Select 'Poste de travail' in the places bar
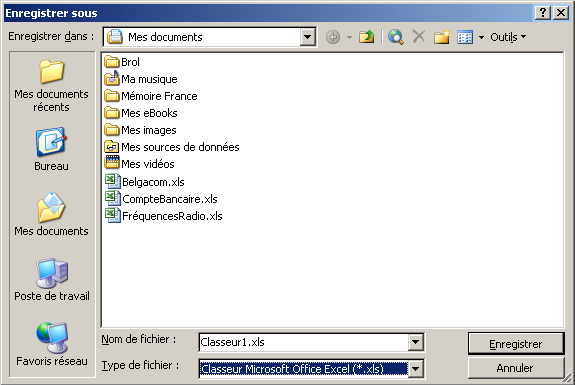The image size is (575, 385). [x=52, y=279]
